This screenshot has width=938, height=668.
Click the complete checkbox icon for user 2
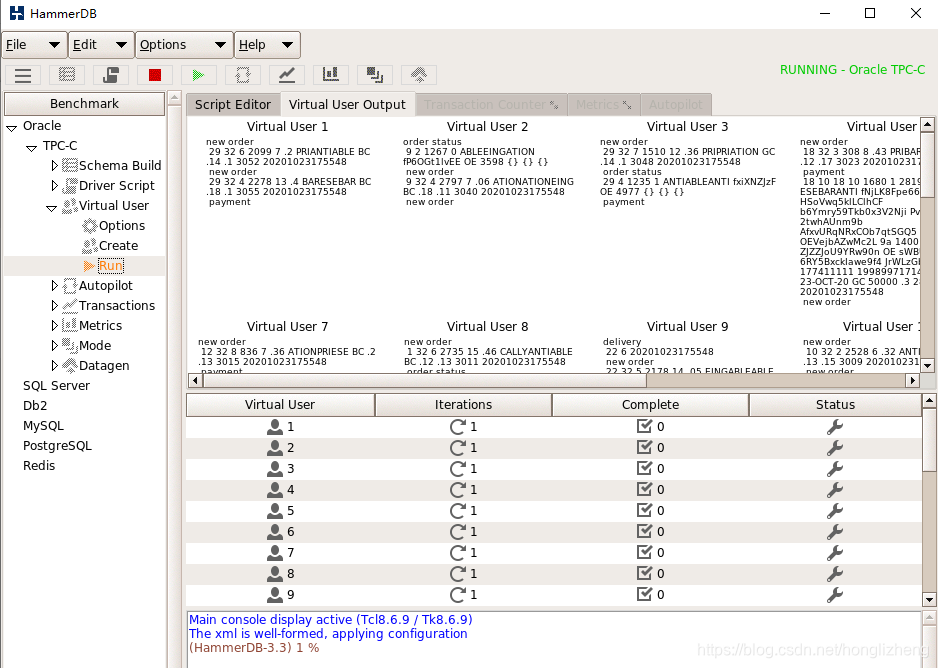[645, 447]
